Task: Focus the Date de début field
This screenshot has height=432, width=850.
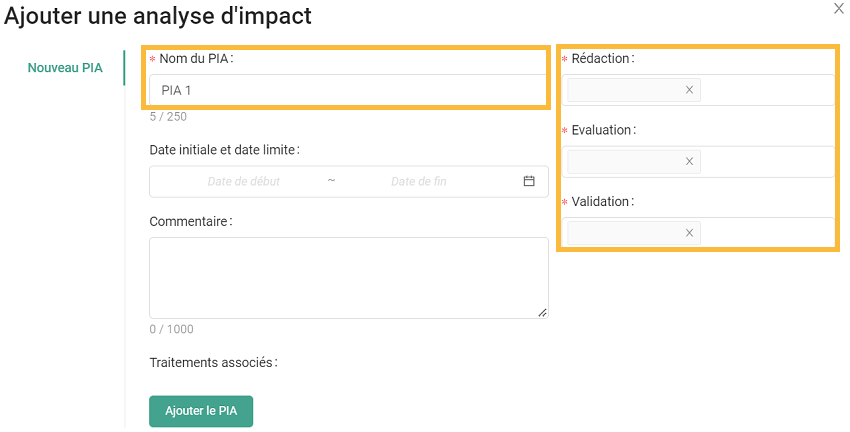Action: pos(244,181)
